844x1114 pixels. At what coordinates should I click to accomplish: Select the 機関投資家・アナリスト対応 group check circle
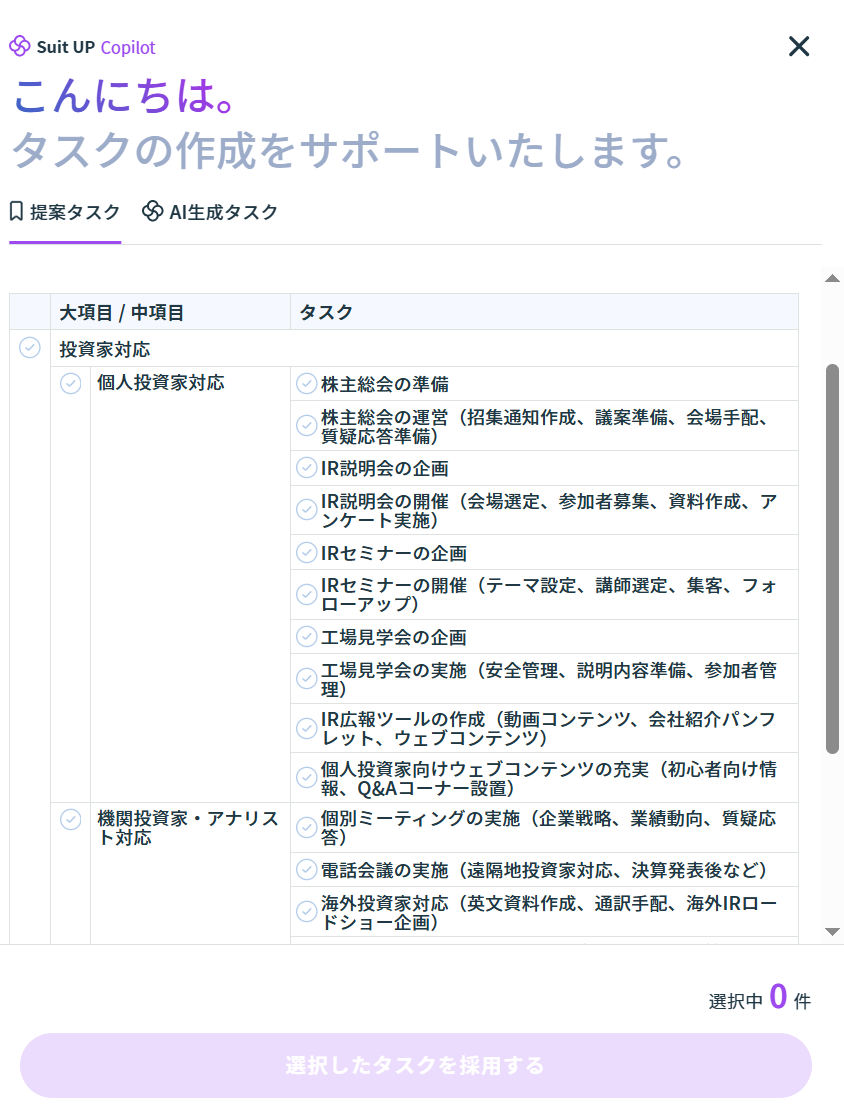(x=70, y=820)
